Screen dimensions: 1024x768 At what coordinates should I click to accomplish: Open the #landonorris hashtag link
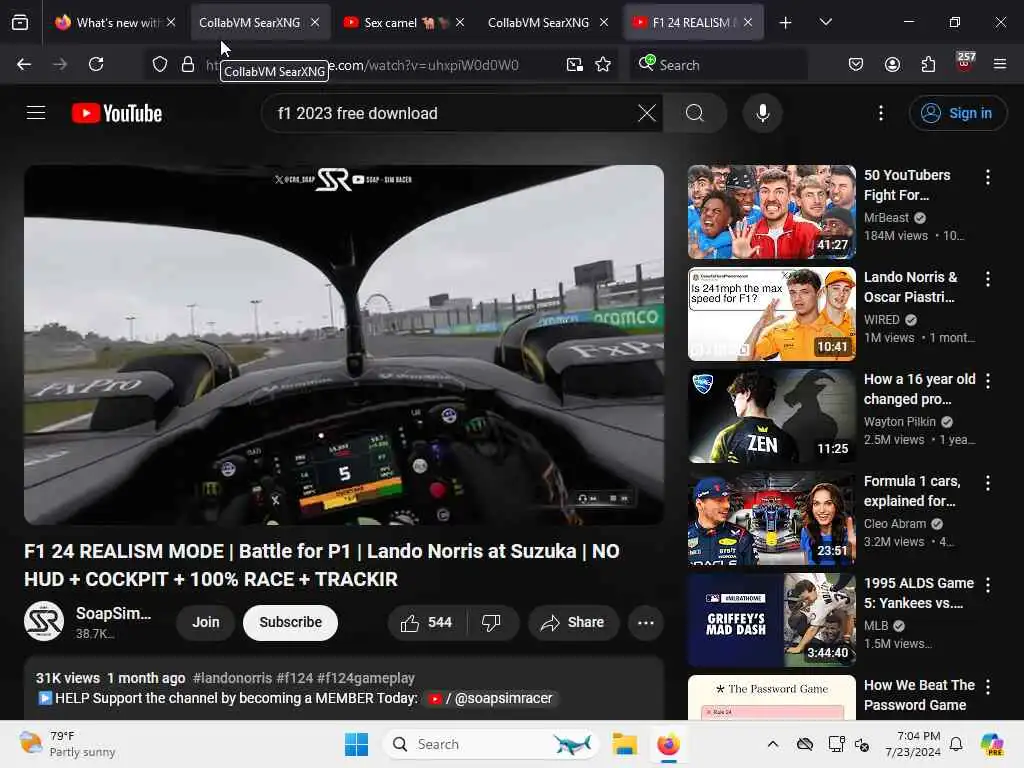[232, 678]
